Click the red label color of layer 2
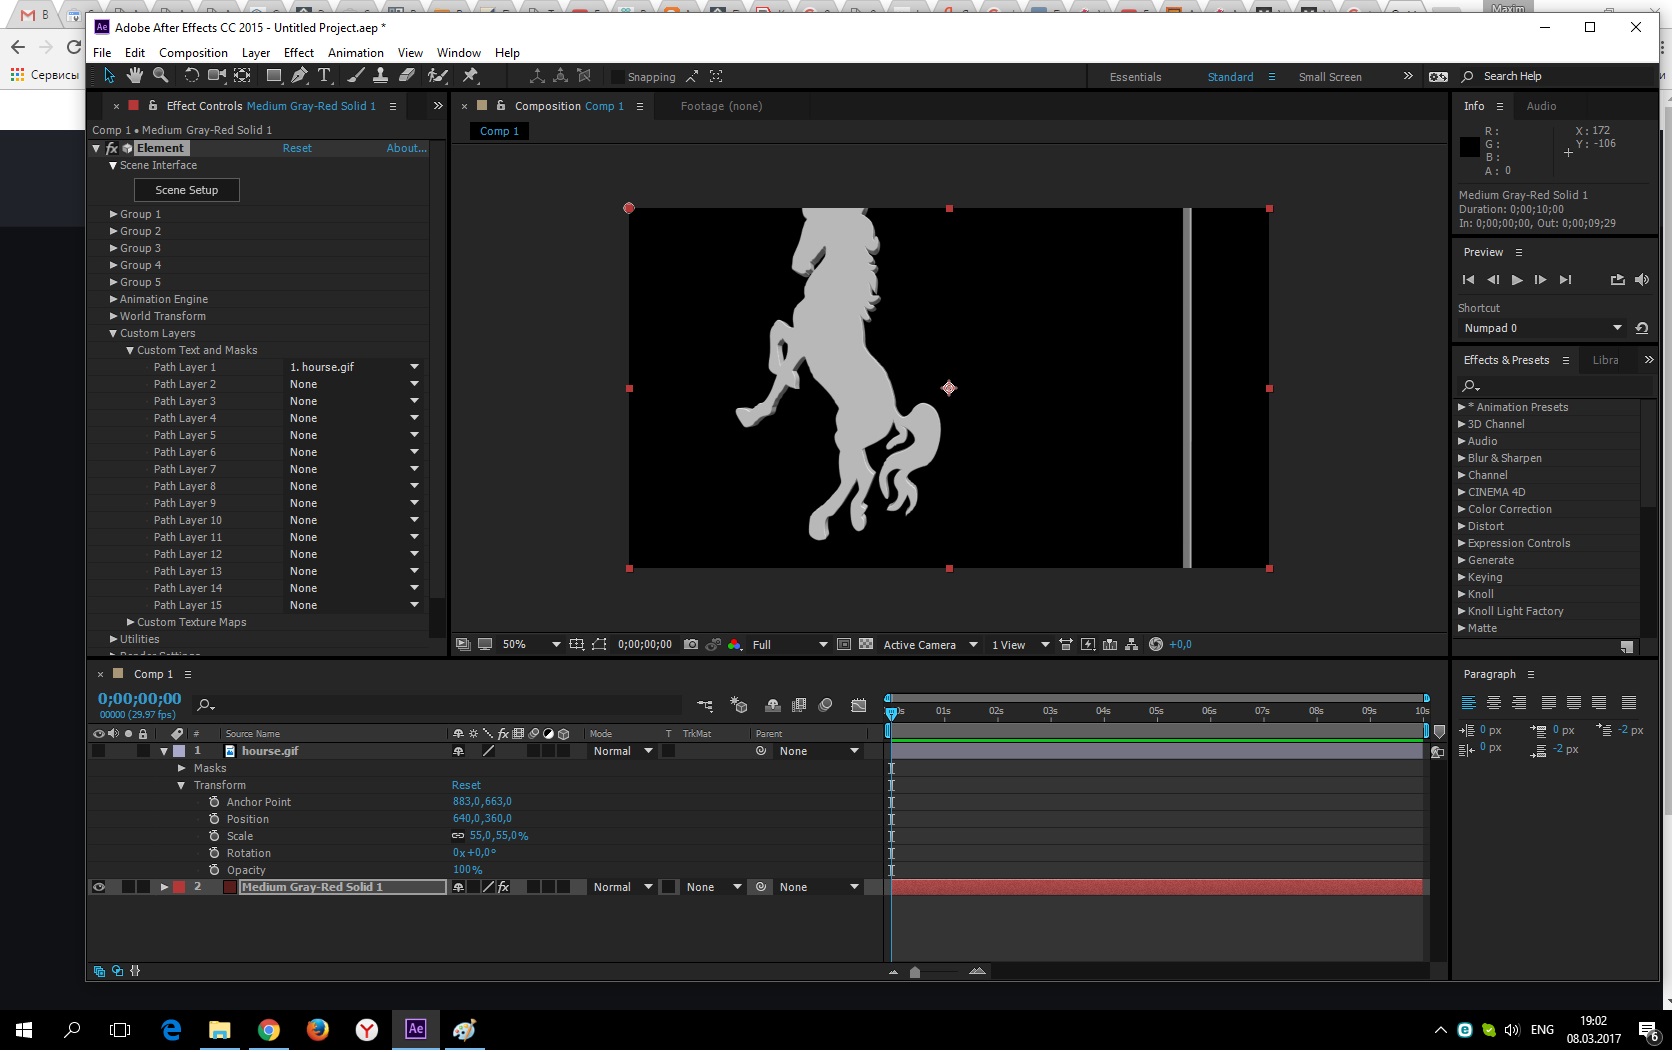 [x=179, y=887]
